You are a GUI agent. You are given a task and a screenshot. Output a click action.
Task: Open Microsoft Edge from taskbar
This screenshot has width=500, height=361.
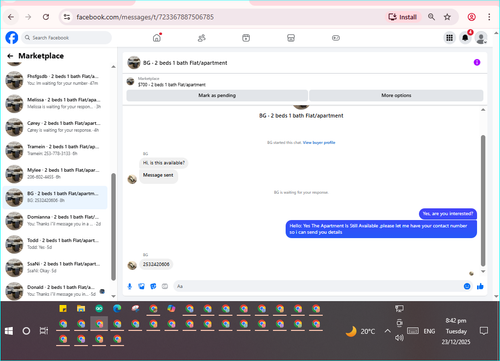(x=117, y=309)
